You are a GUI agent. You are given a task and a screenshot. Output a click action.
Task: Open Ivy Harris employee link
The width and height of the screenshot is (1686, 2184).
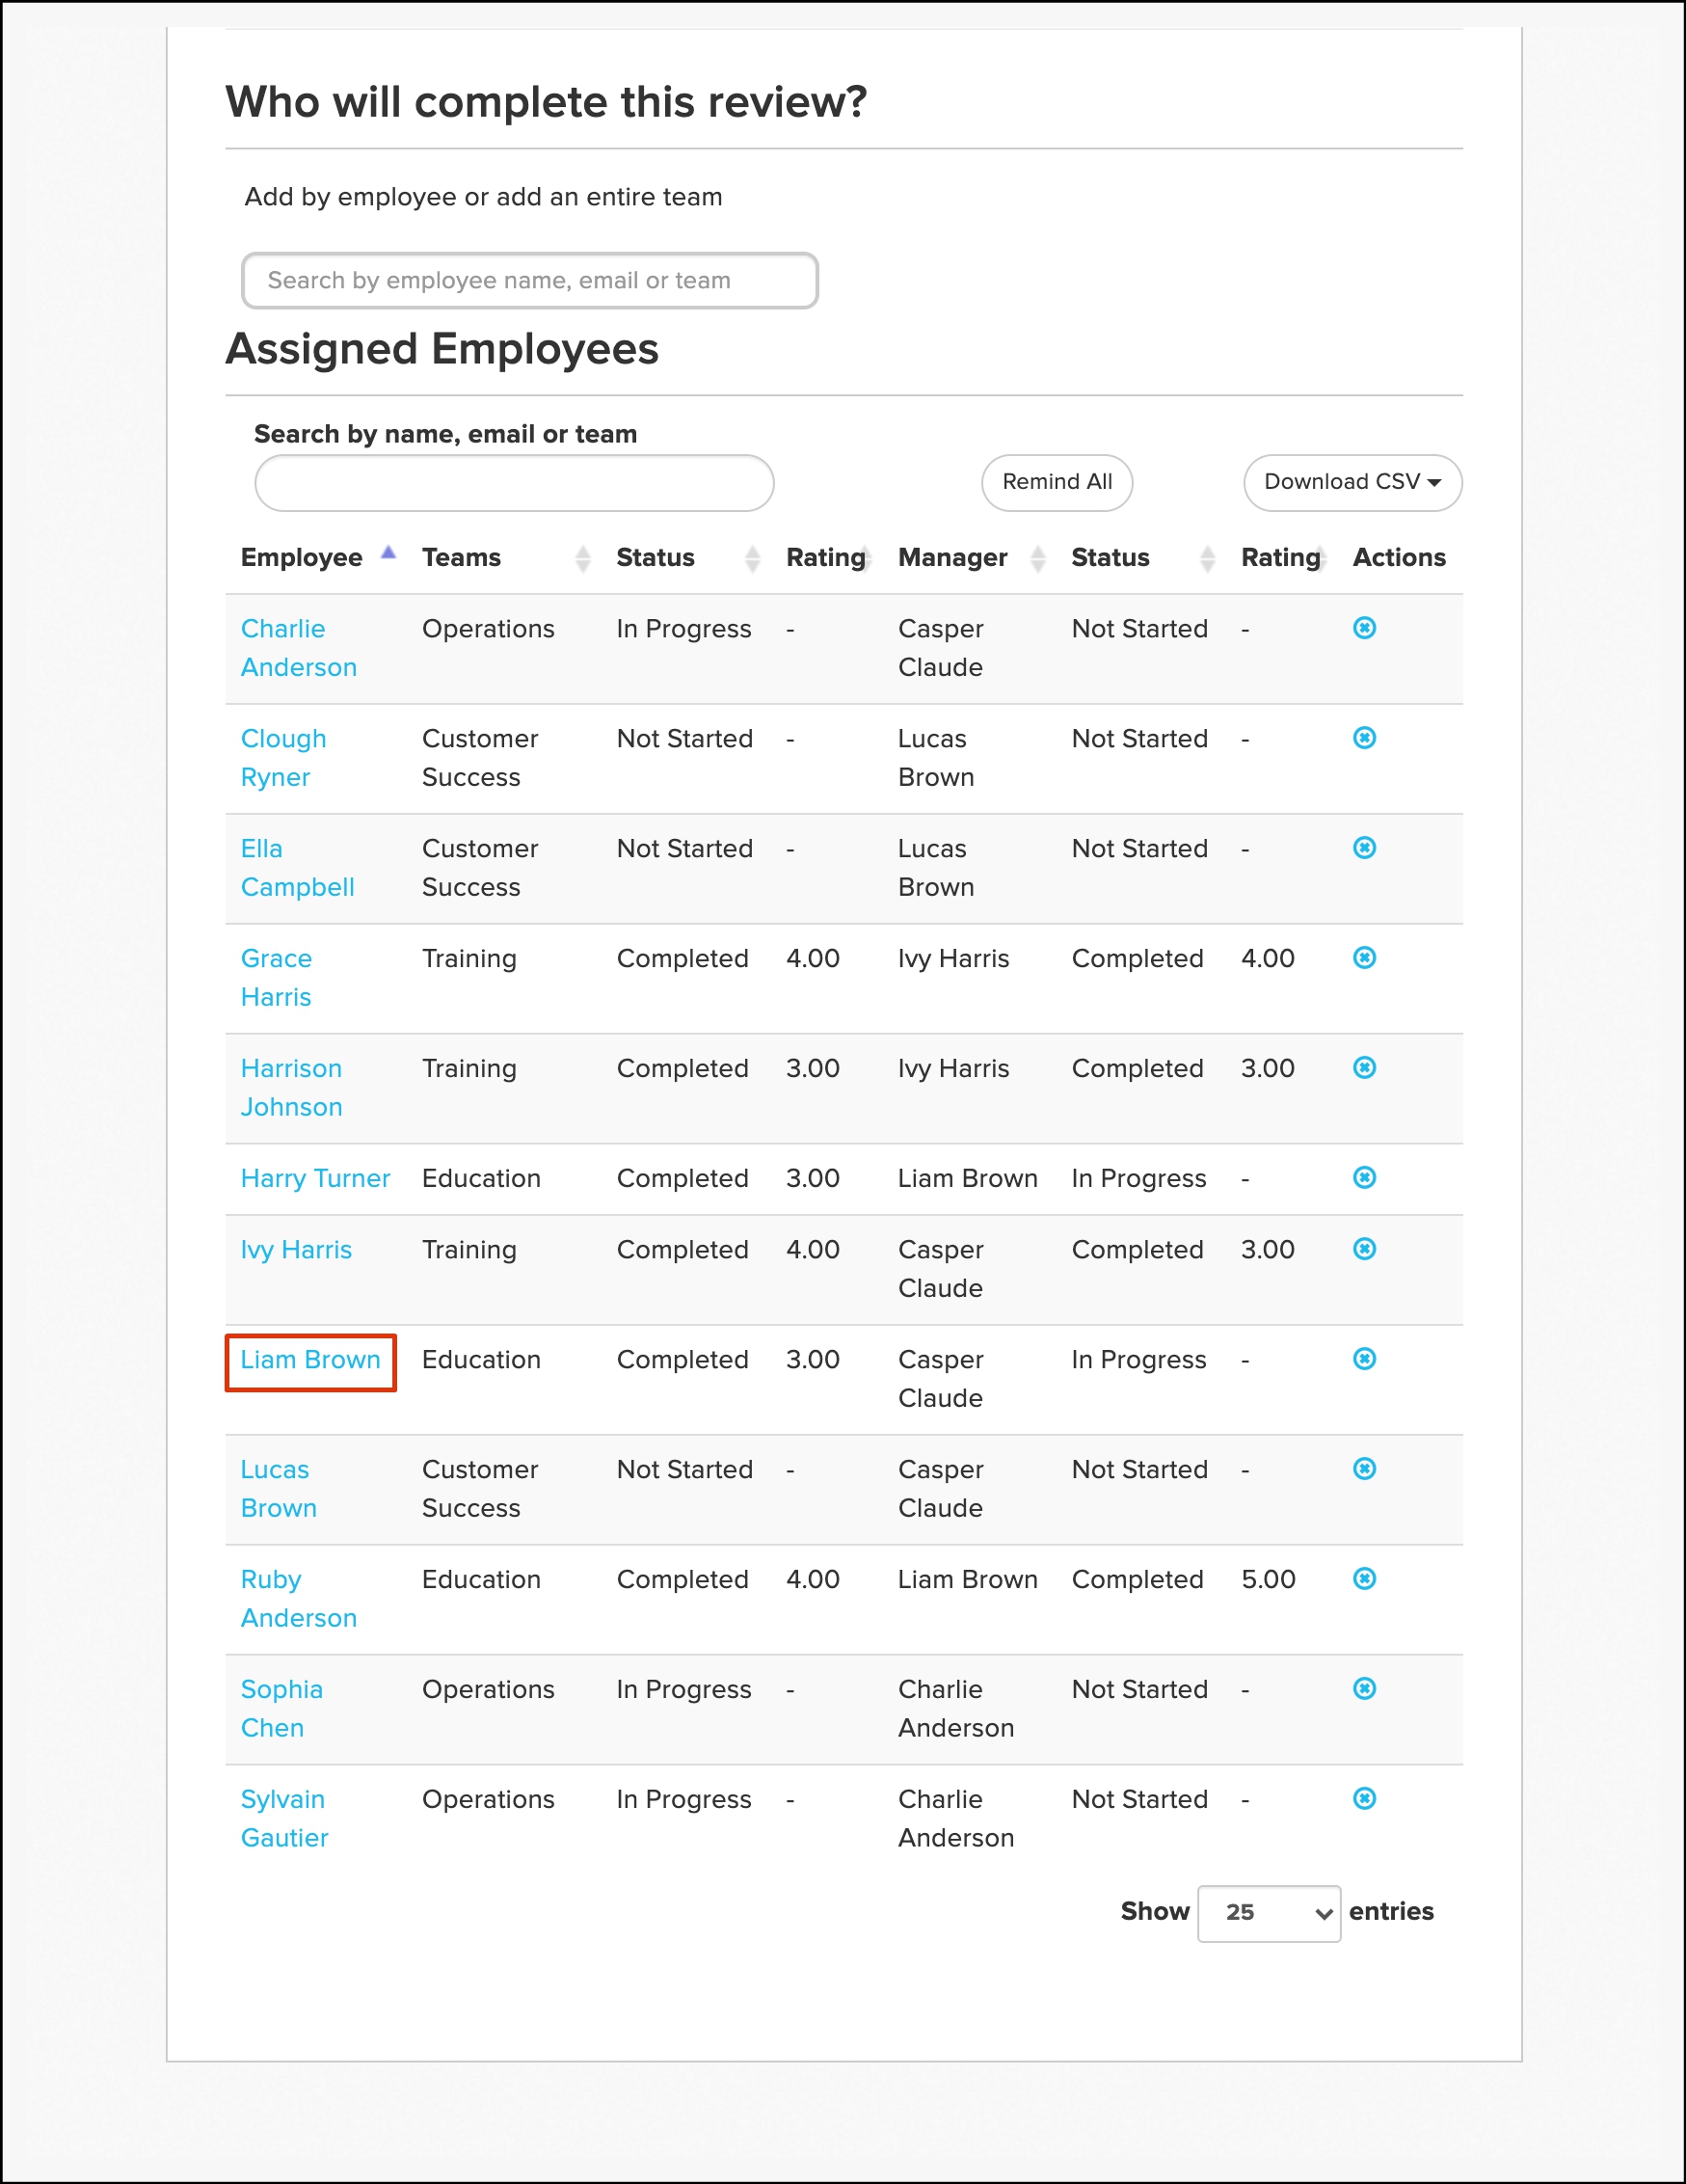[296, 1250]
